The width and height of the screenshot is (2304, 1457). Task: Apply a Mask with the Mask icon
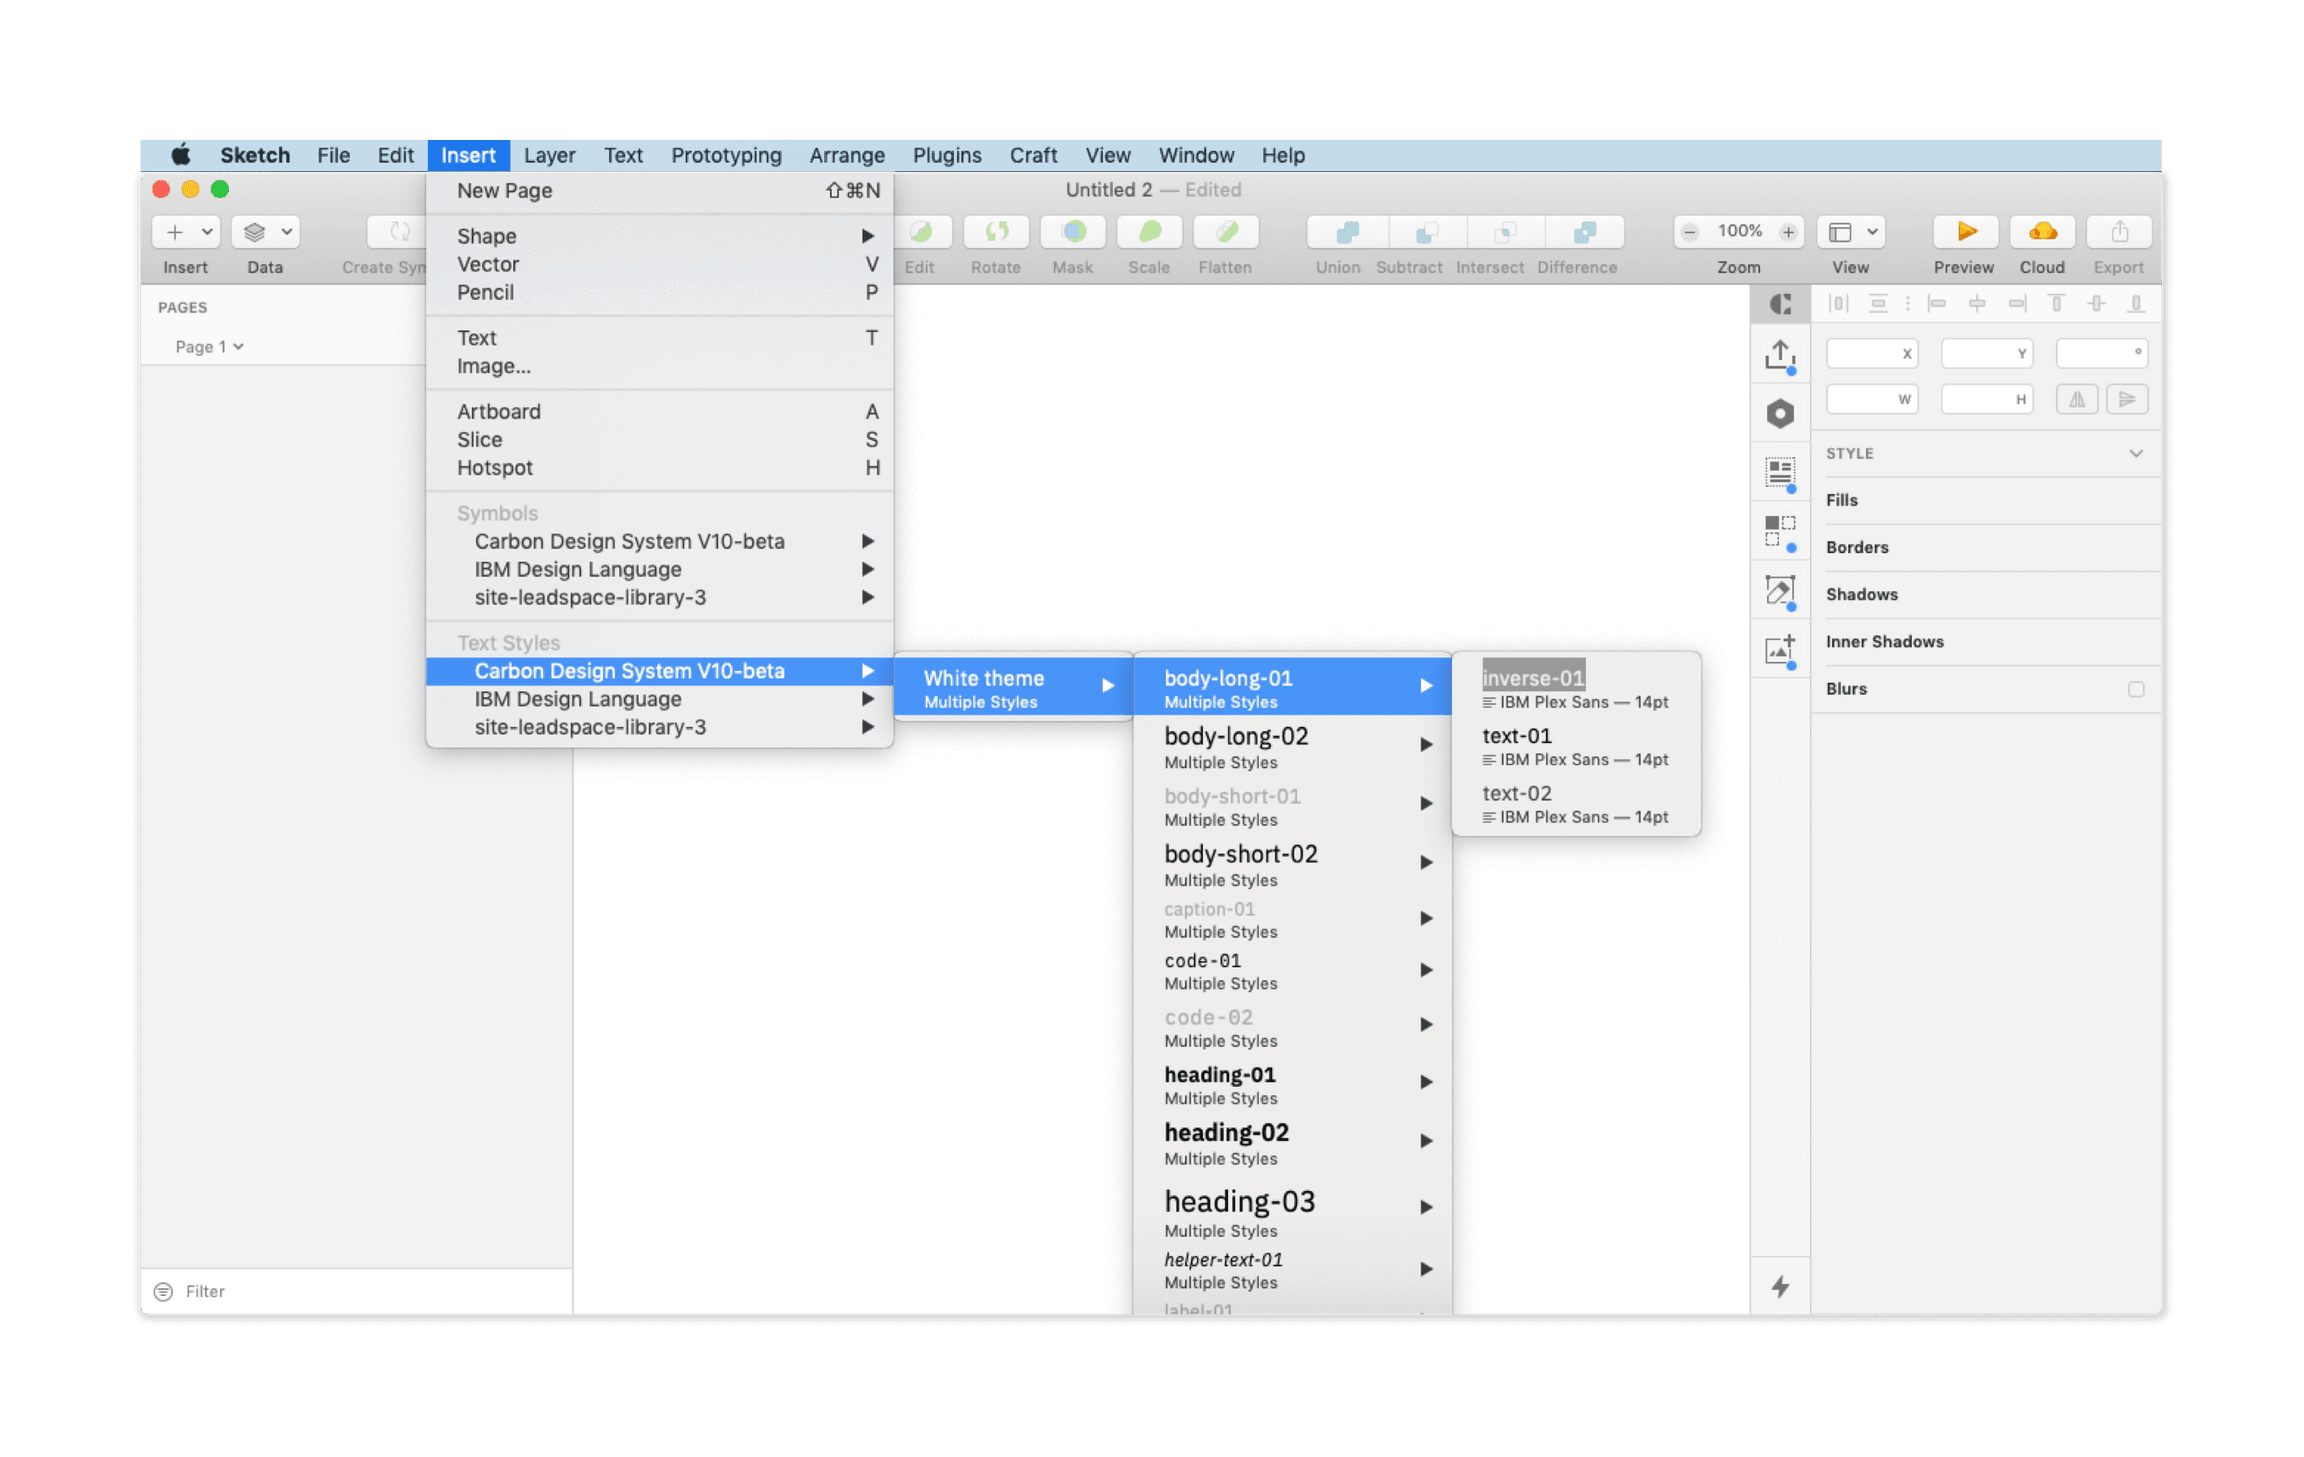click(x=1072, y=232)
